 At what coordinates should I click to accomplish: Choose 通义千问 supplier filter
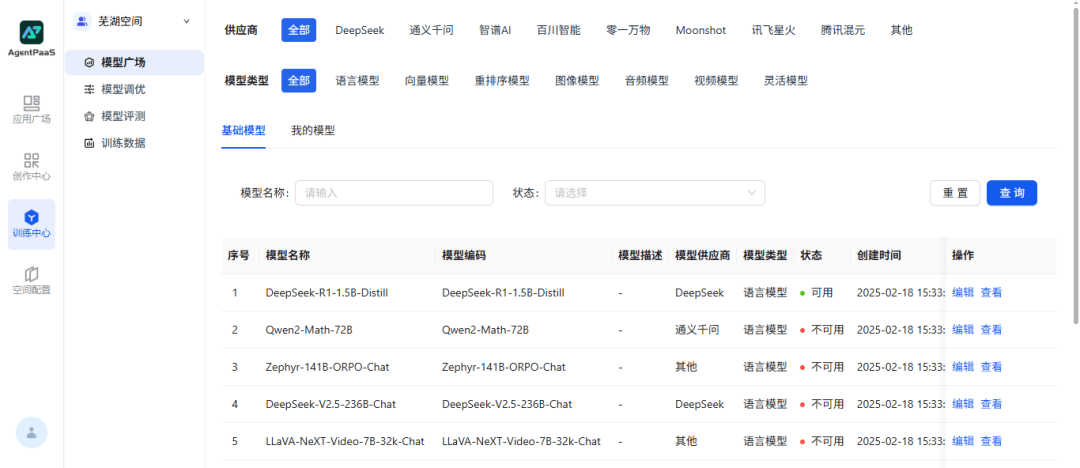click(431, 30)
